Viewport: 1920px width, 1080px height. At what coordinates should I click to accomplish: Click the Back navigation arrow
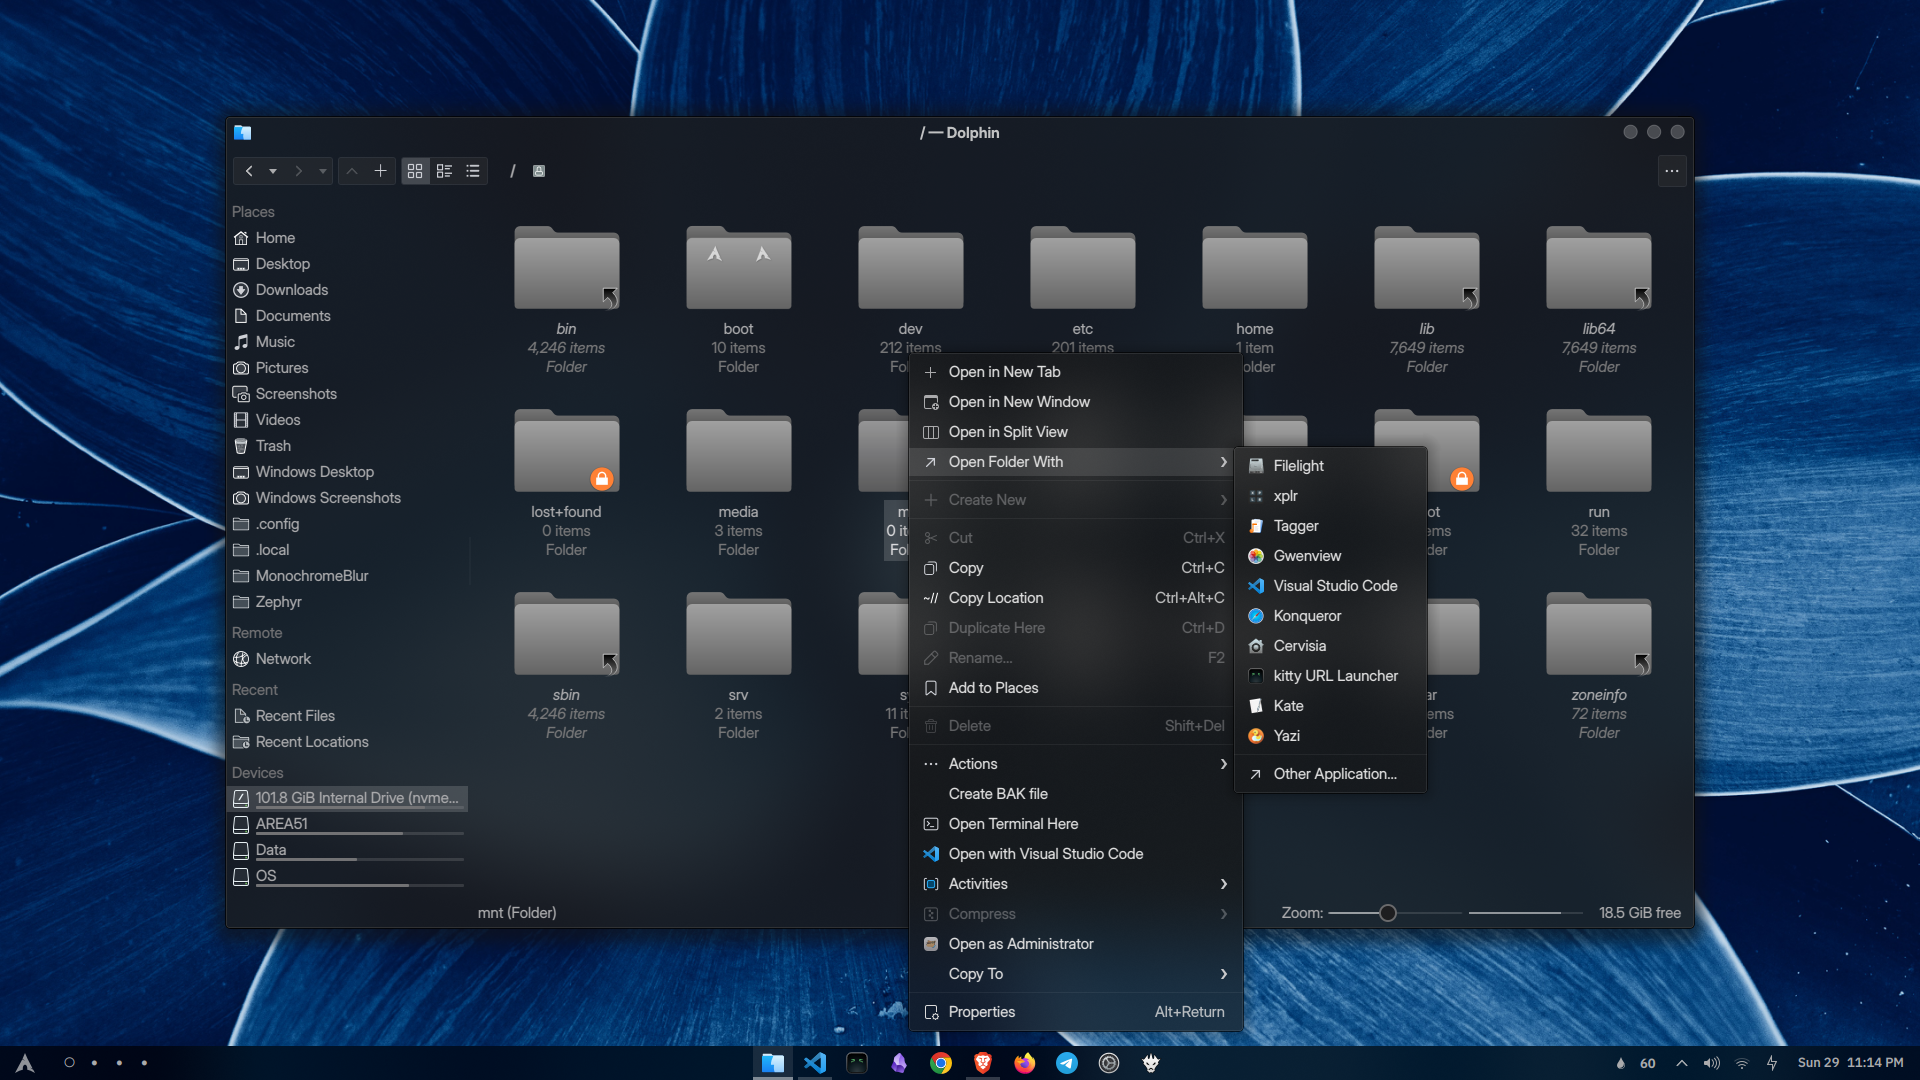[x=249, y=171]
